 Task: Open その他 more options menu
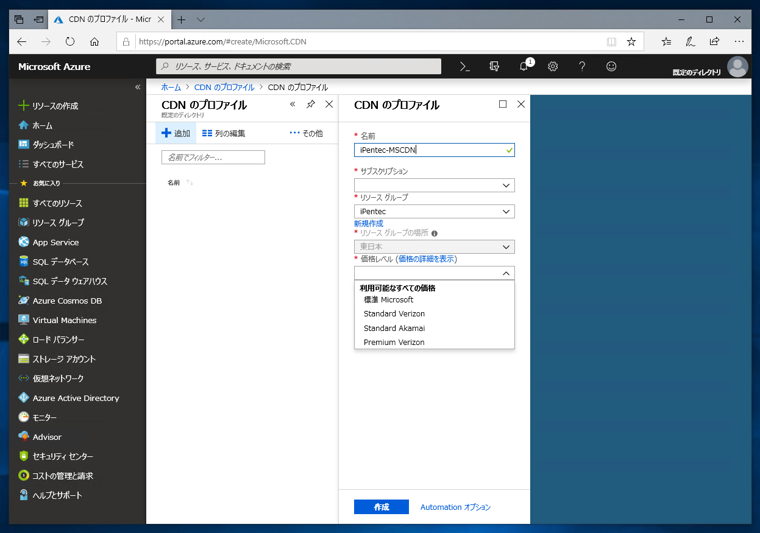click(306, 133)
